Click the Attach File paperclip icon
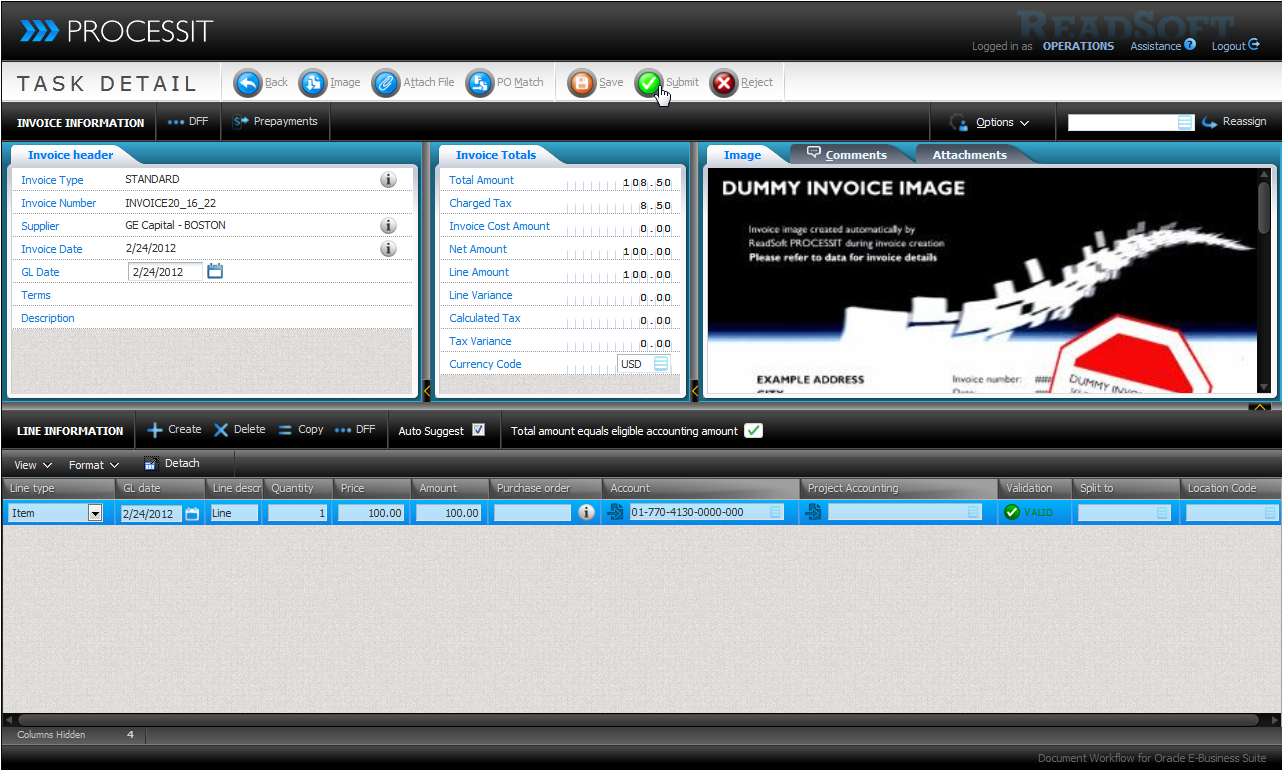The height and width of the screenshot is (771, 1283). pos(386,83)
